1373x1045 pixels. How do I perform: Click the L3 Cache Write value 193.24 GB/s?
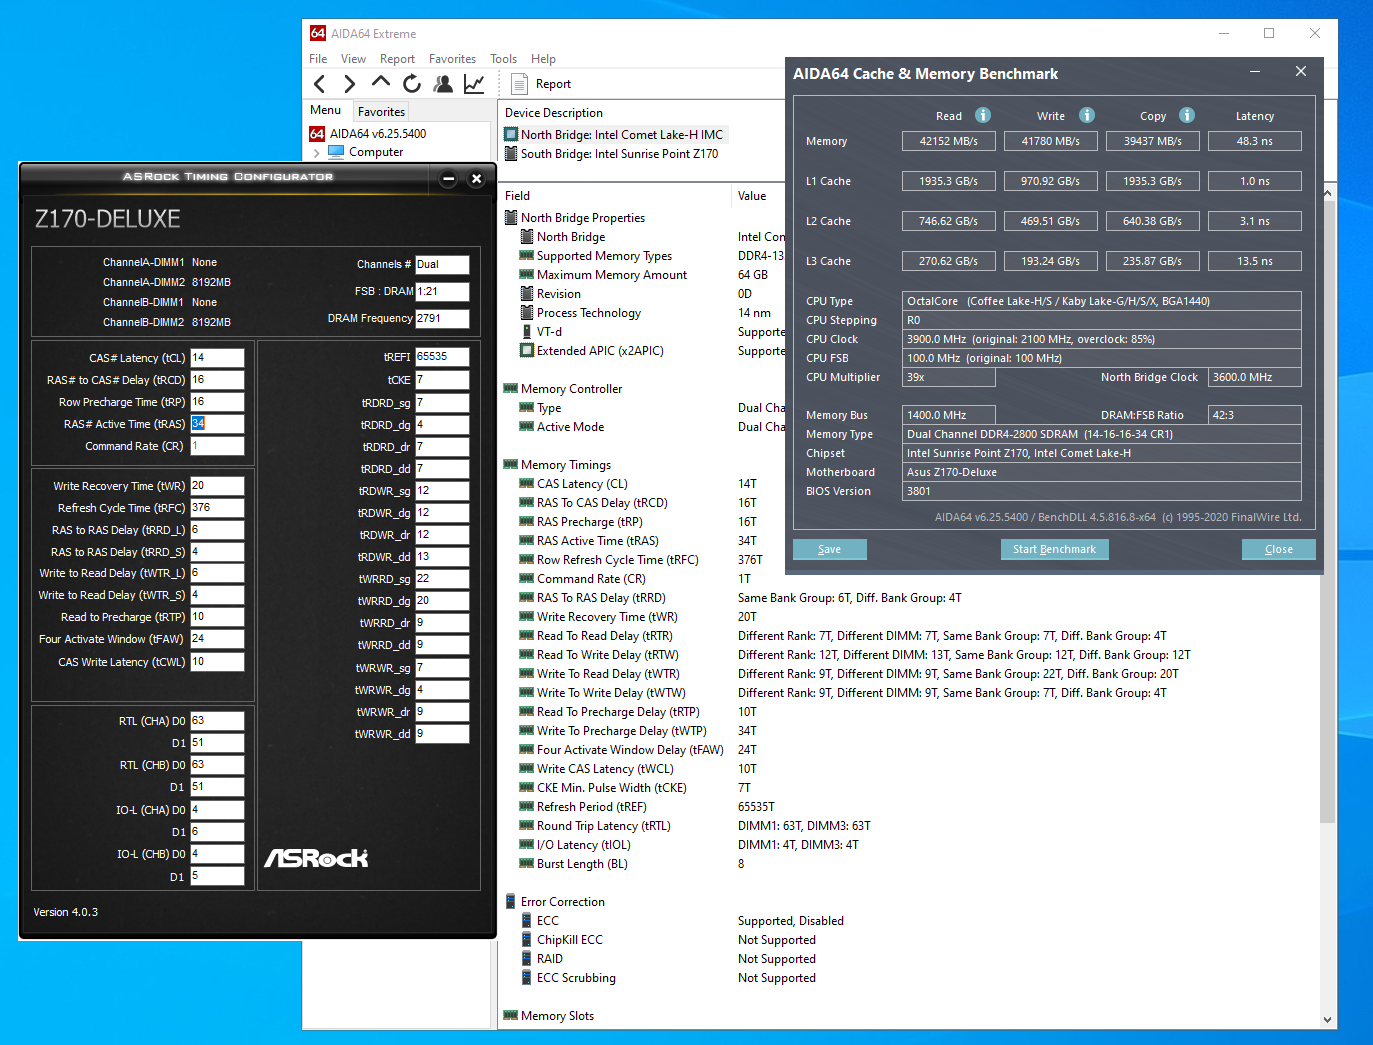pyautogui.click(x=1051, y=261)
